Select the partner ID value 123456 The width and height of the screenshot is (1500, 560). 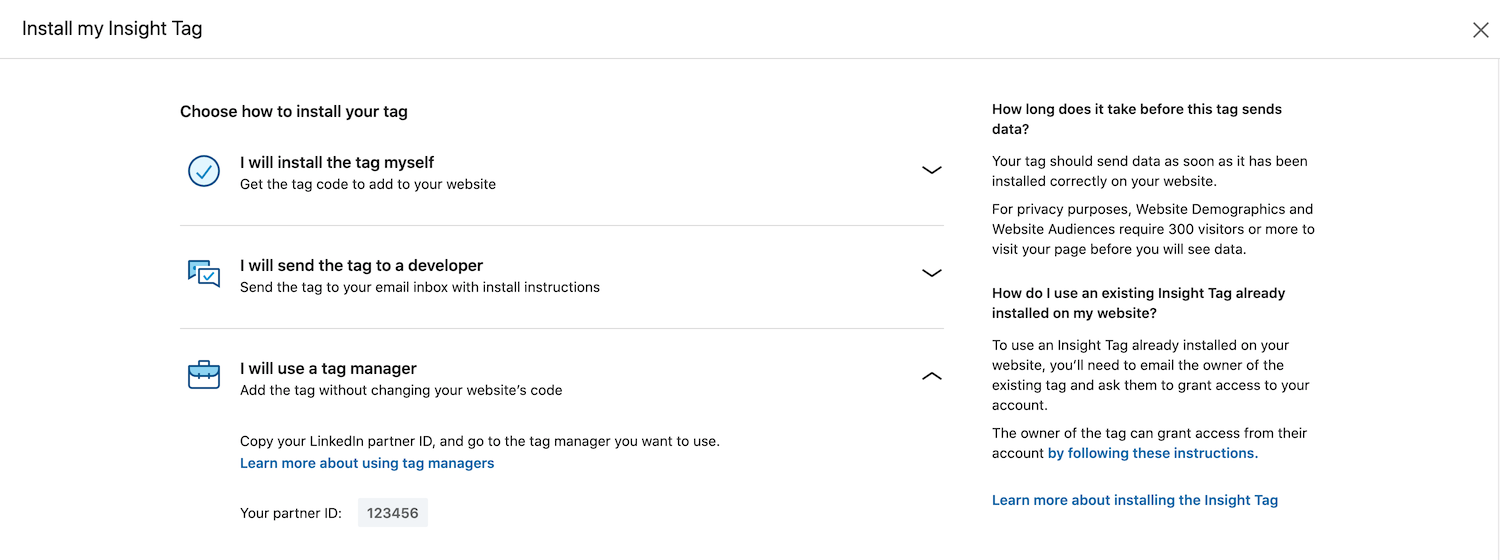pyautogui.click(x=393, y=513)
